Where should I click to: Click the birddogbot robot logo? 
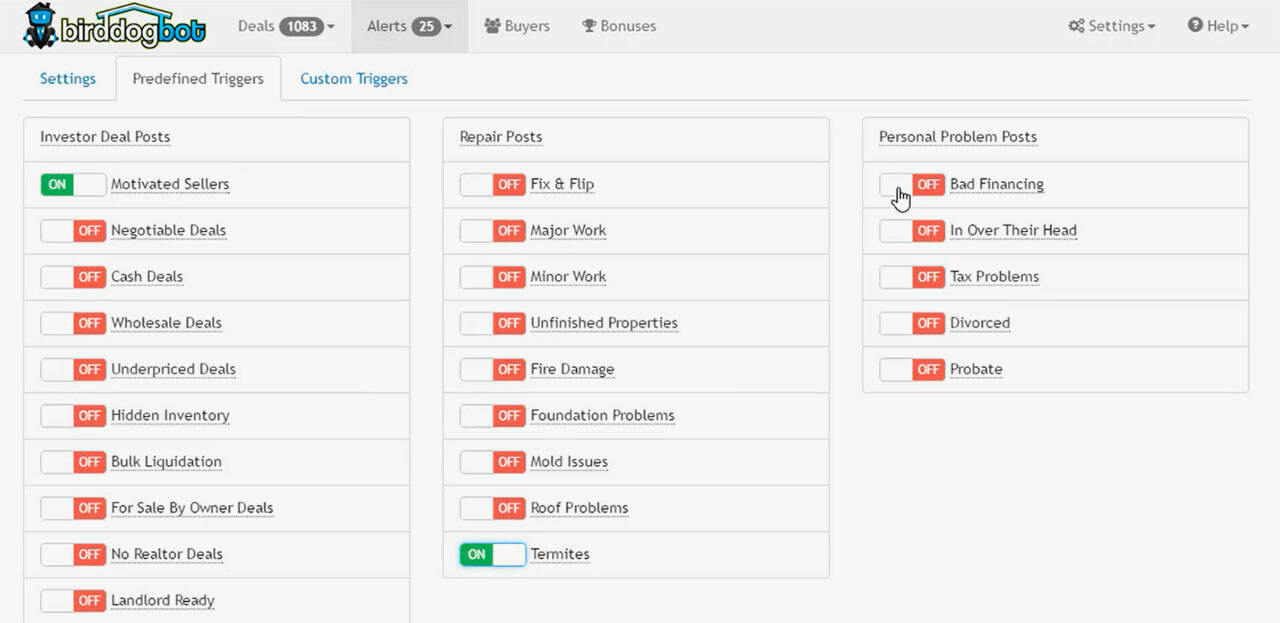click(x=41, y=26)
